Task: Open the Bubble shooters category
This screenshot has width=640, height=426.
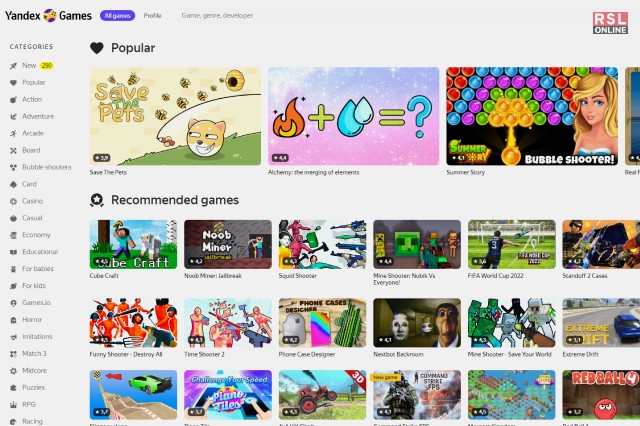Action: (47, 167)
